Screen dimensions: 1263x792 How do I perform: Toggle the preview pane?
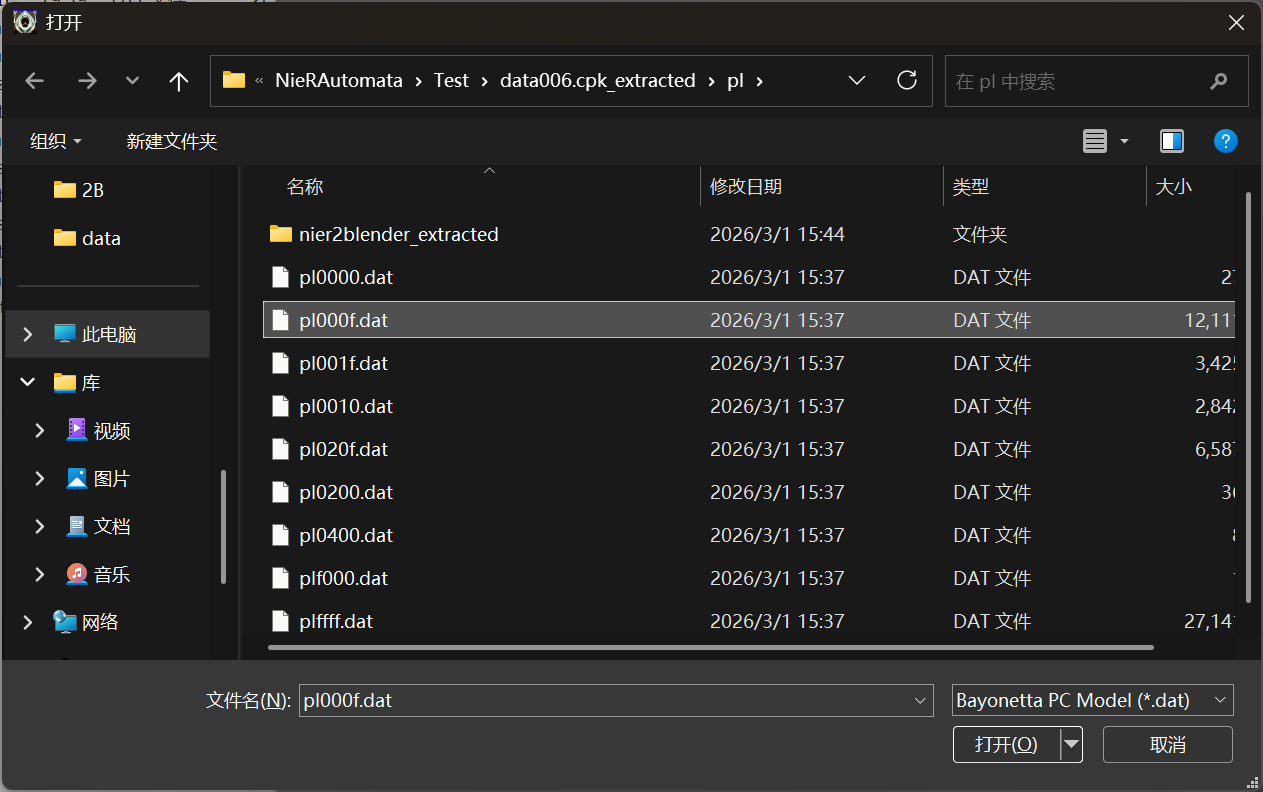[x=1172, y=141]
